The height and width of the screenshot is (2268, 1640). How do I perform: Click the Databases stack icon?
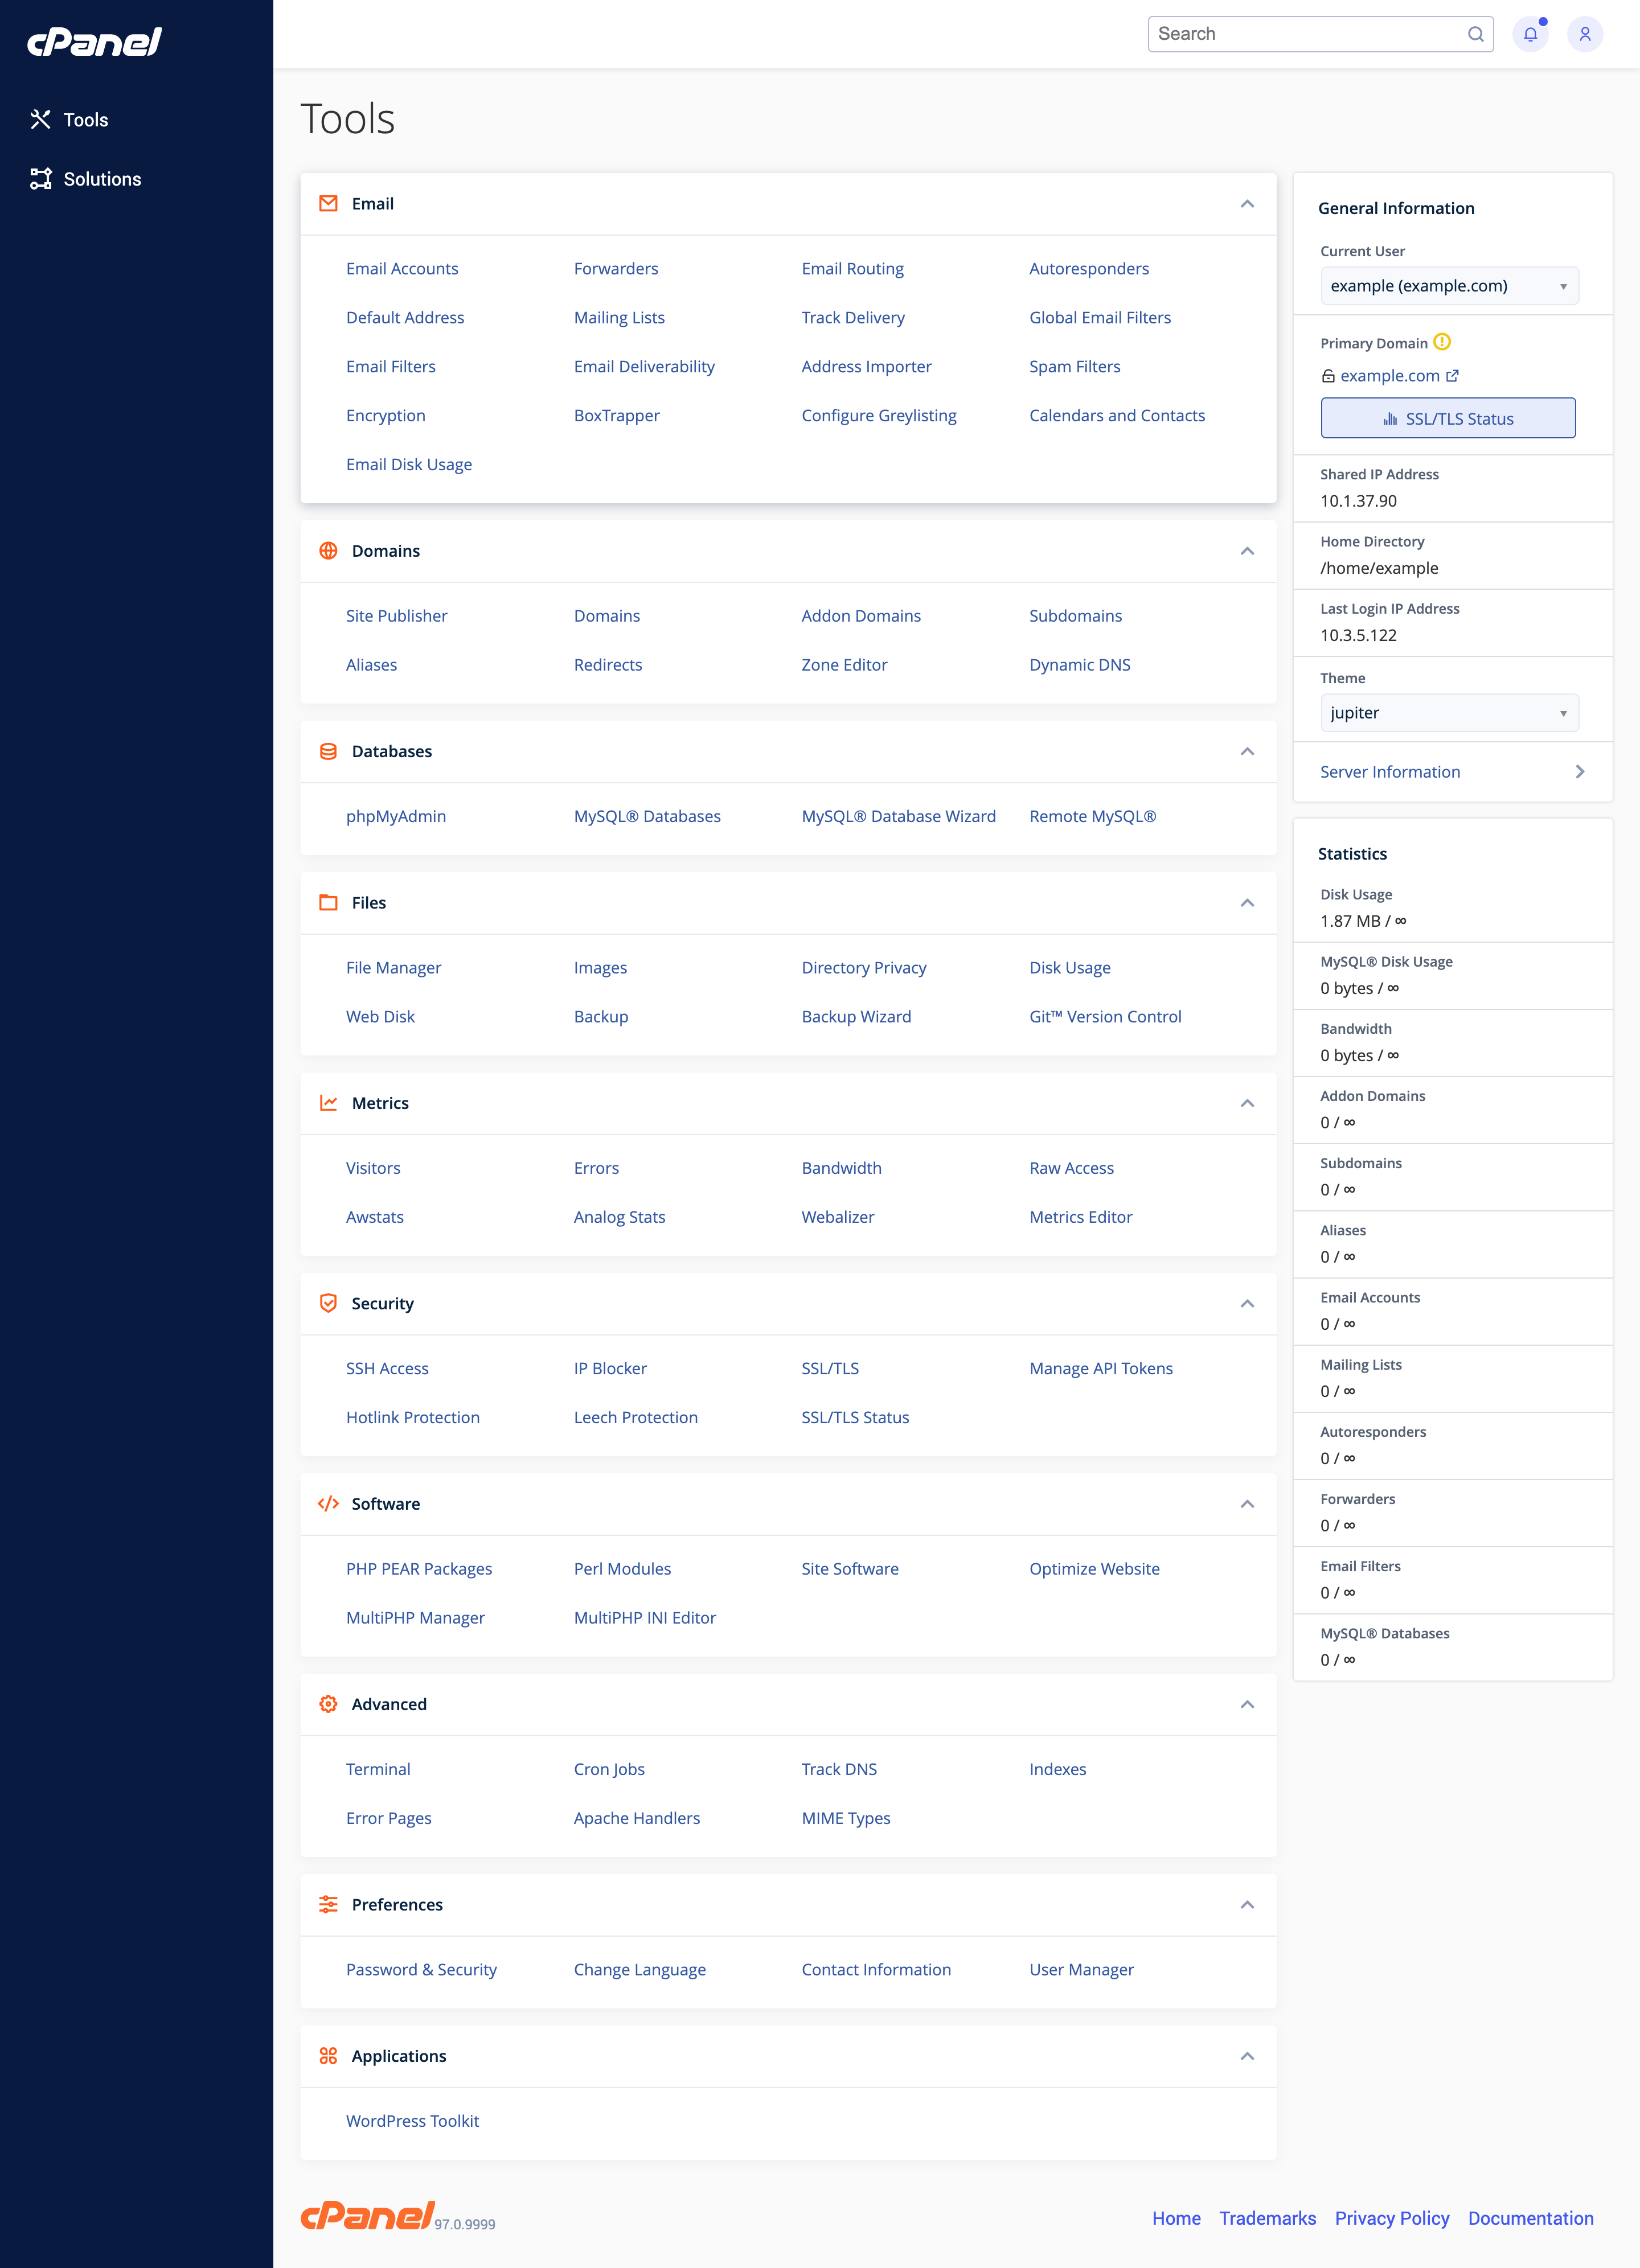click(x=328, y=751)
